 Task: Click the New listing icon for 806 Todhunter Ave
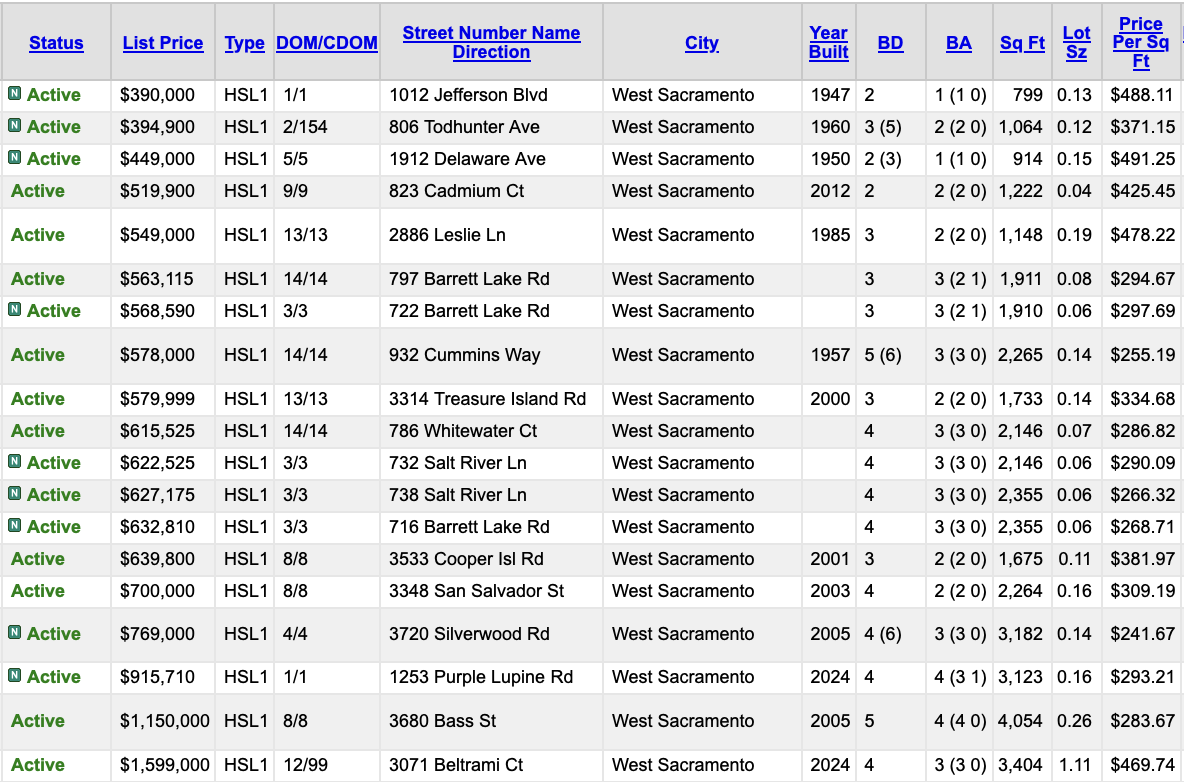[x=14, y=125]
